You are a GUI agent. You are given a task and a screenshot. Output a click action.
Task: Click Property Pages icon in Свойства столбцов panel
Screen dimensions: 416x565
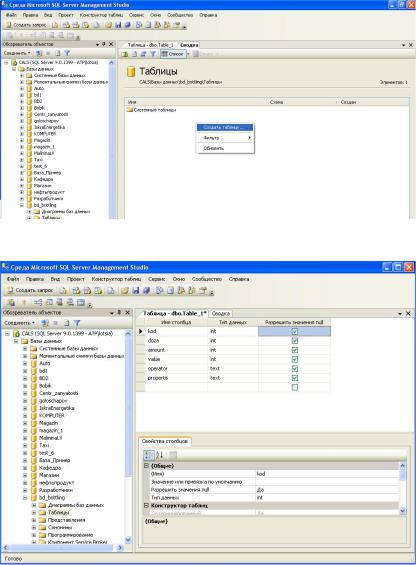pos(173,455)
